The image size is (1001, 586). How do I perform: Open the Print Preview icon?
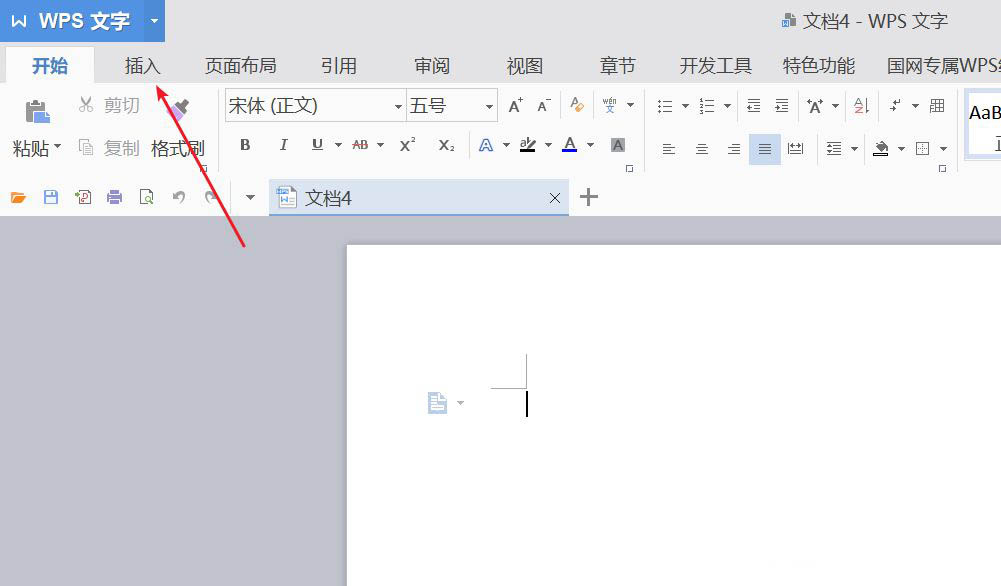tap(146, 196)
